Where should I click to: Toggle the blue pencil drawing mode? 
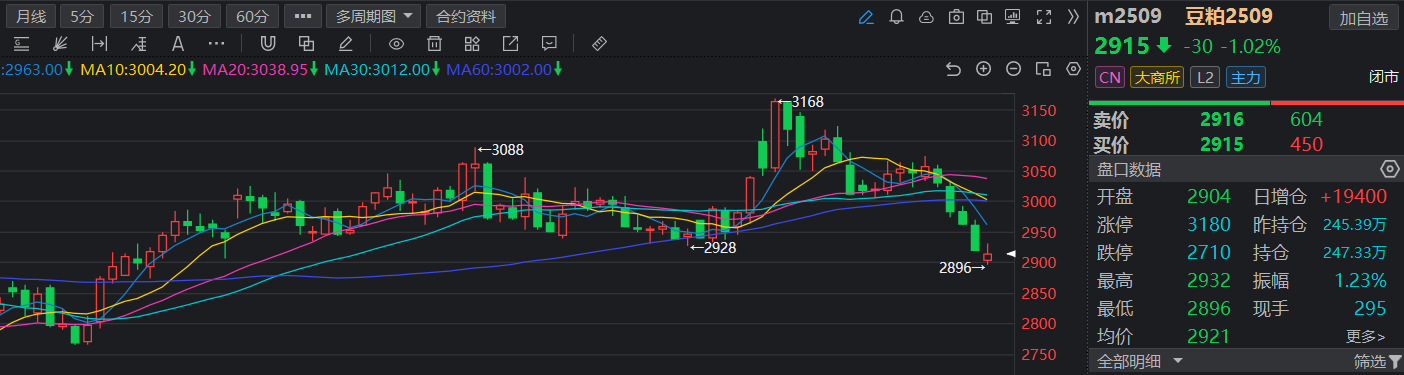[x=866, y=17]
